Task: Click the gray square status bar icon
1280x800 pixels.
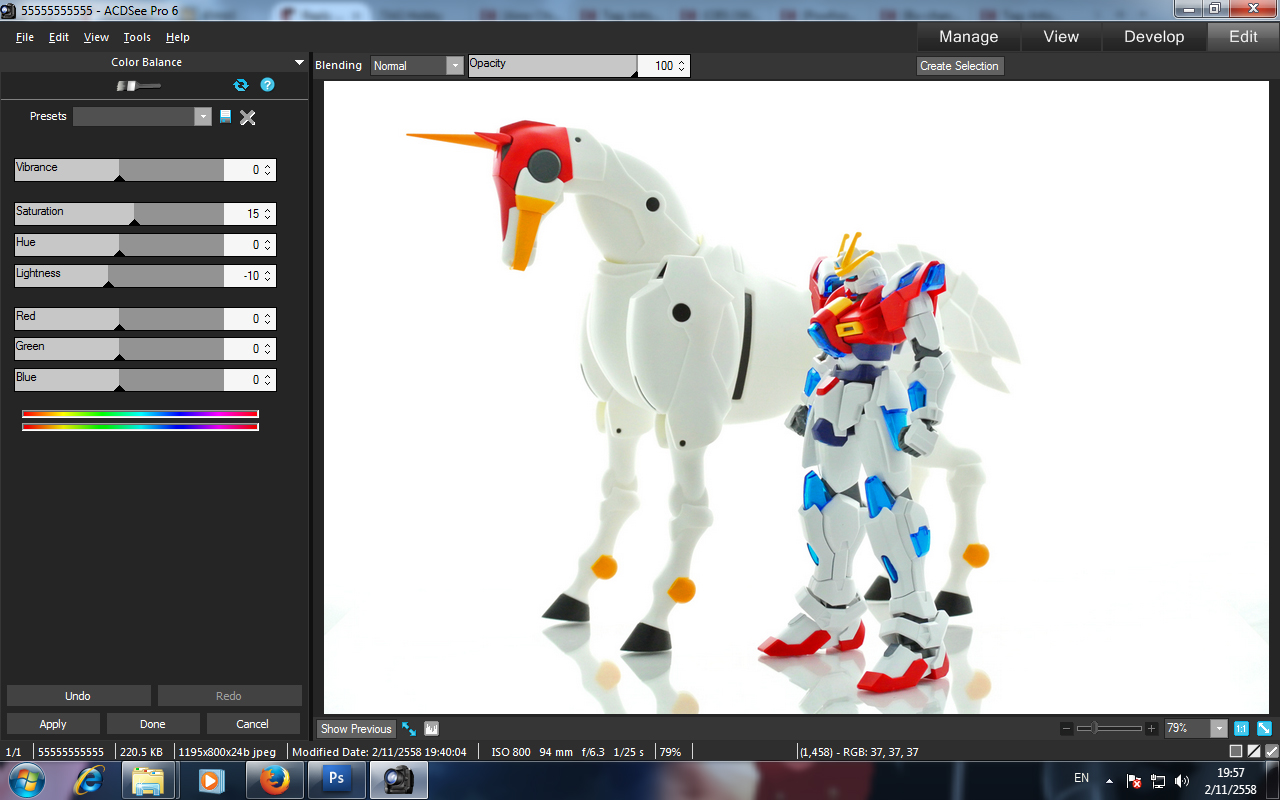Action: [x=1236, y=751]
